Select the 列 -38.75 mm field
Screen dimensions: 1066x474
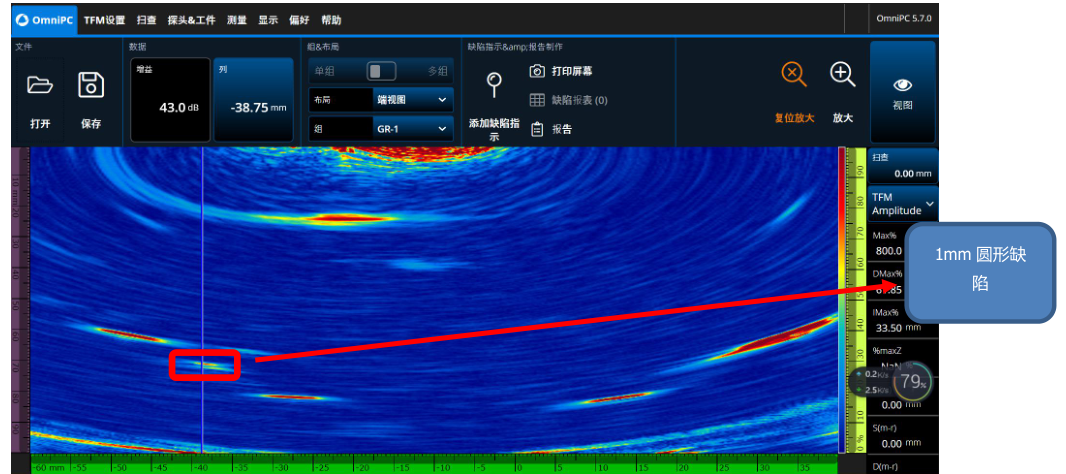click(x=254, y=100)
